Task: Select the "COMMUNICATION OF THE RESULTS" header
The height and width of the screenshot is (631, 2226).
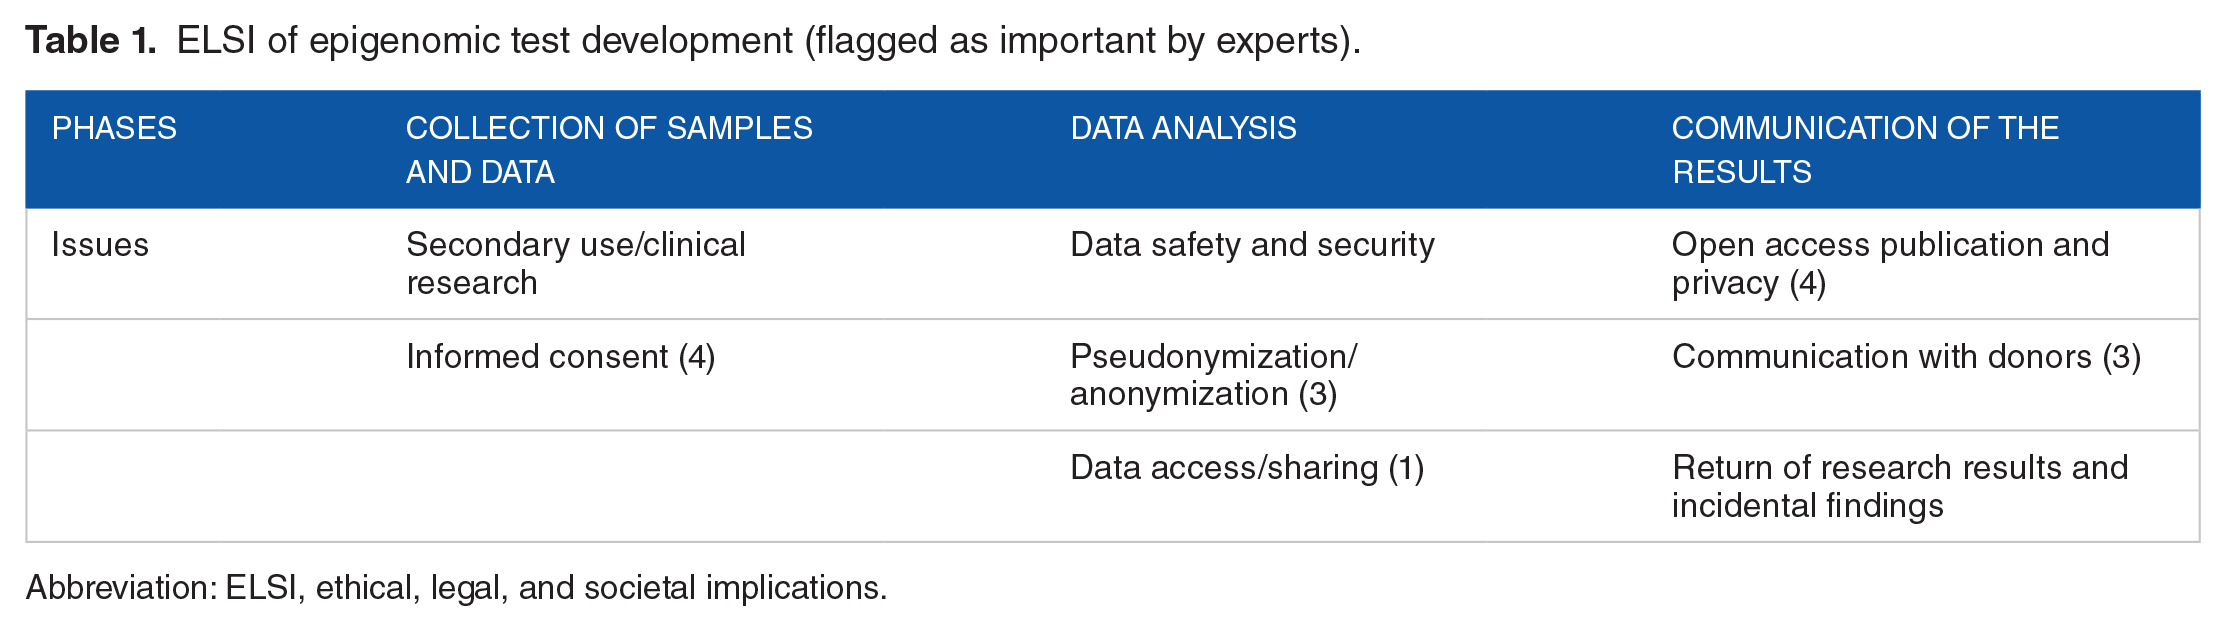Action: [x=1865, y=150]
